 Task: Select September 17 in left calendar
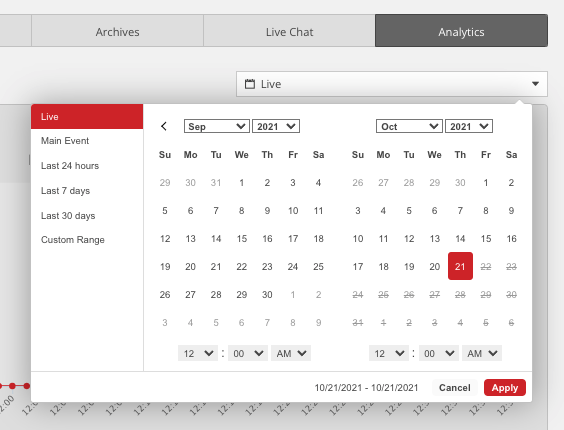point(293,239)
